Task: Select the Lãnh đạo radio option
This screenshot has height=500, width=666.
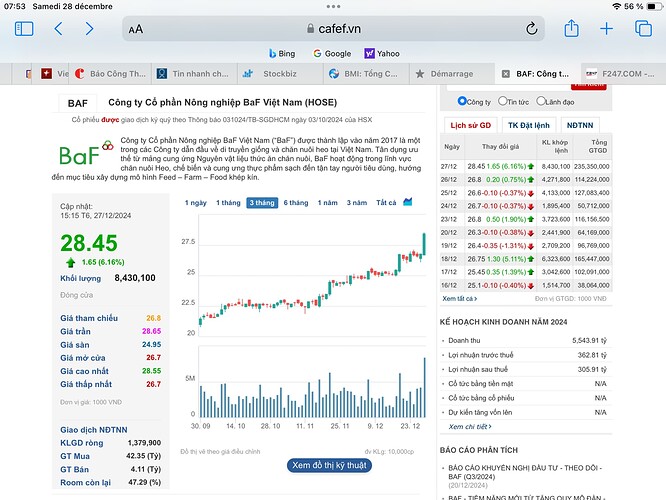Action: coord(541,101)
